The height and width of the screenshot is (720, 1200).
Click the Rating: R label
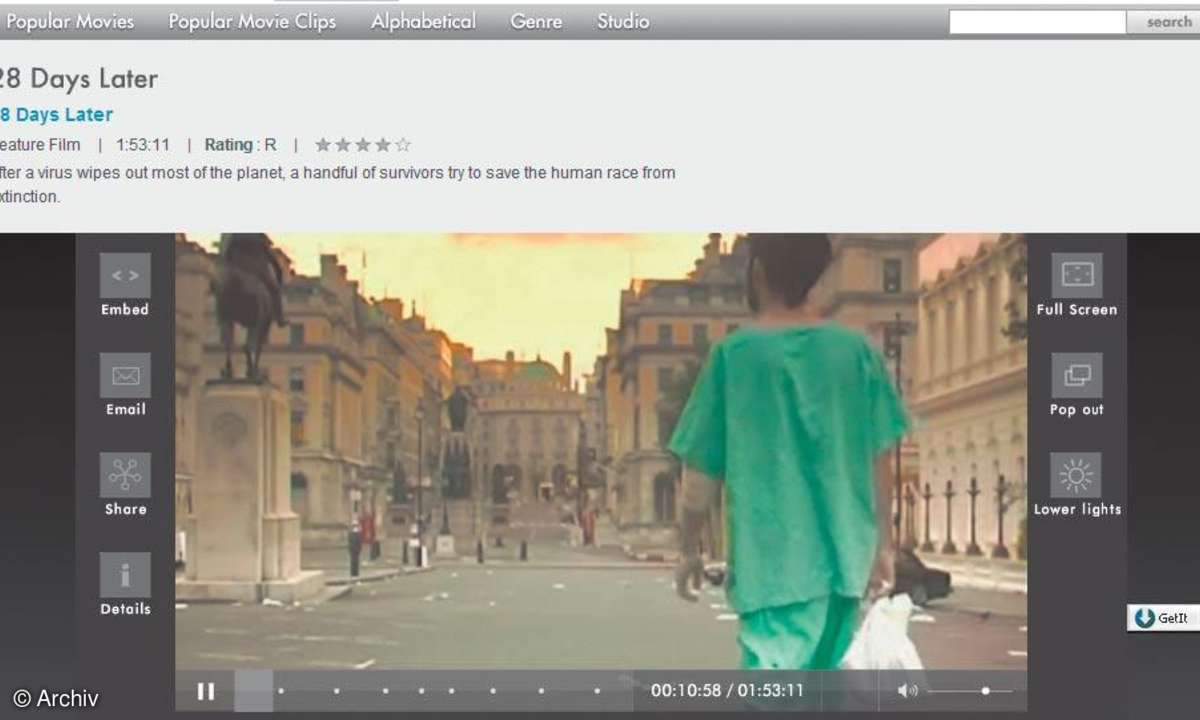[x=241, y=145]
